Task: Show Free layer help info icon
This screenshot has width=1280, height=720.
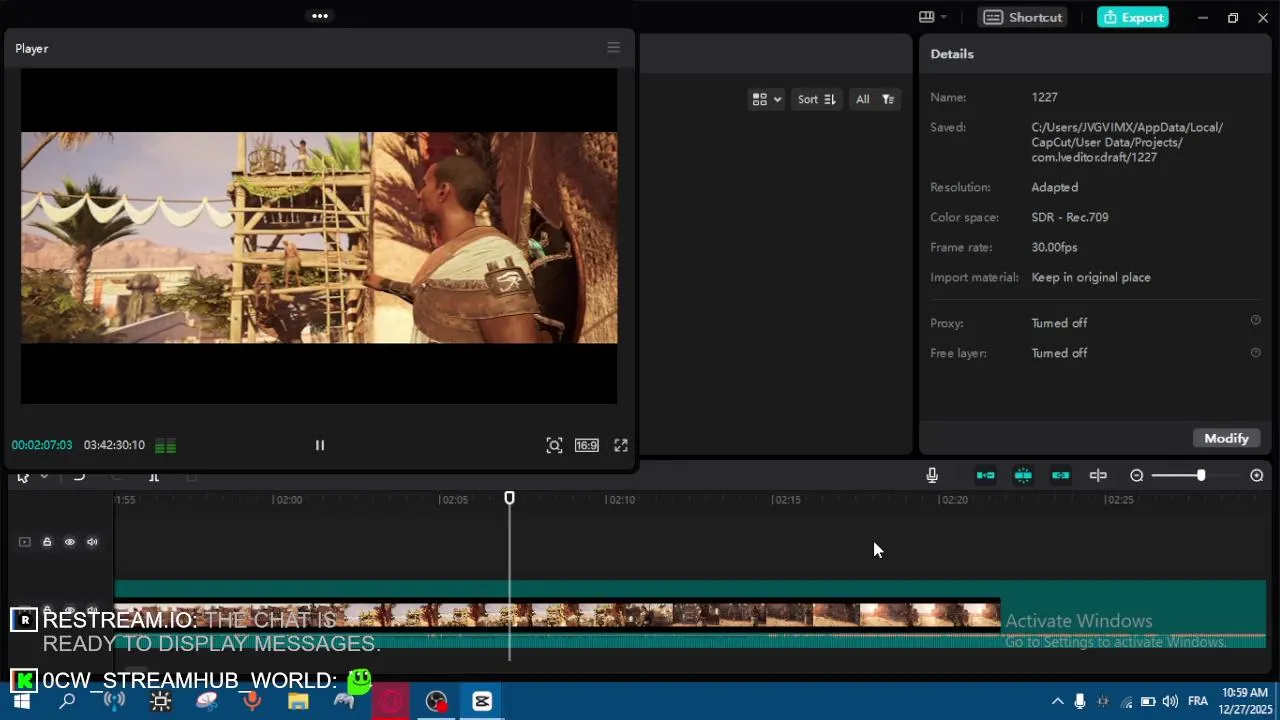Action: [1256, 352]
